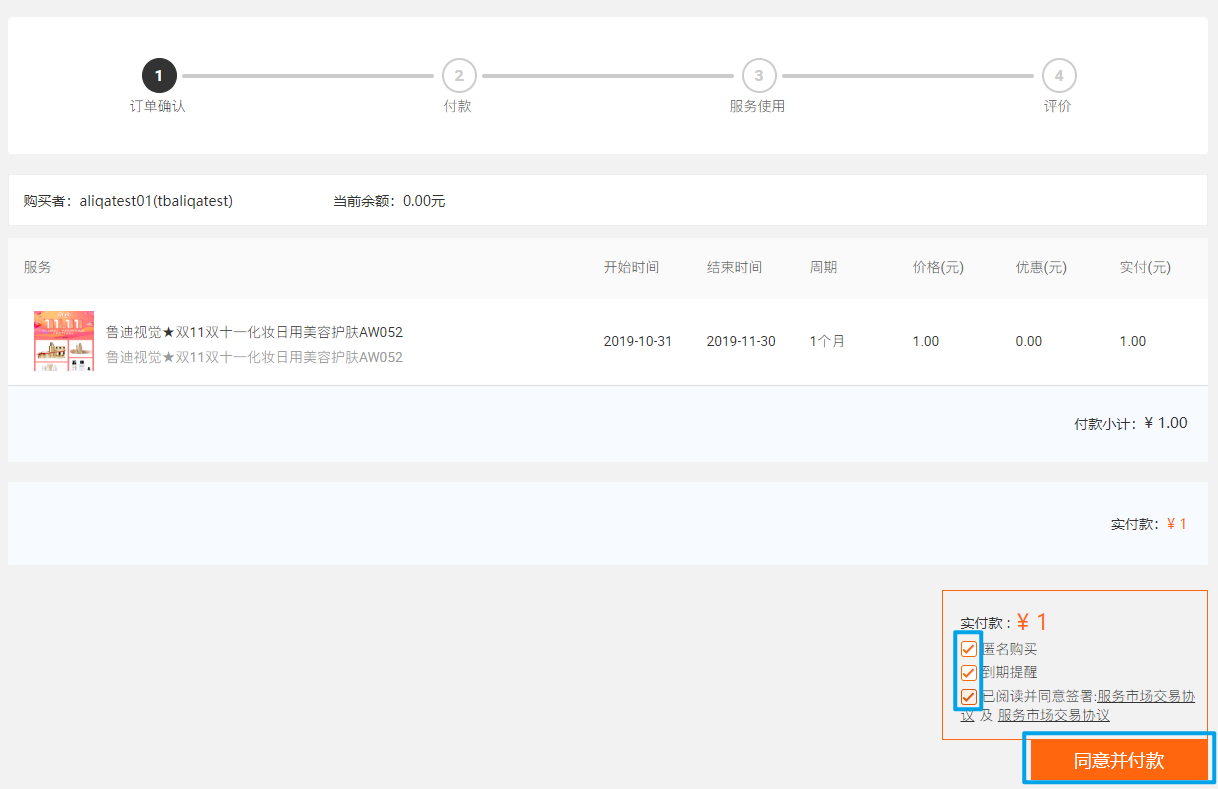Click the 同意并付款 button
1218x789 pixels.
coord(1119,760)
